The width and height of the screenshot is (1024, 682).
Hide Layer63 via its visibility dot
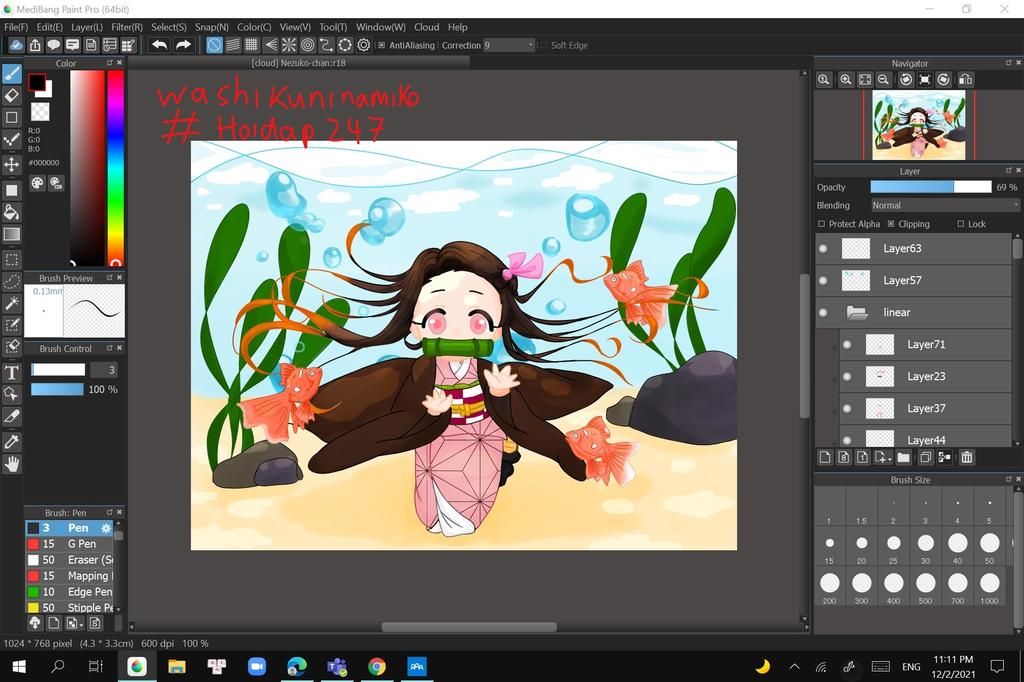pyautogui.click(x=823, y=248)
